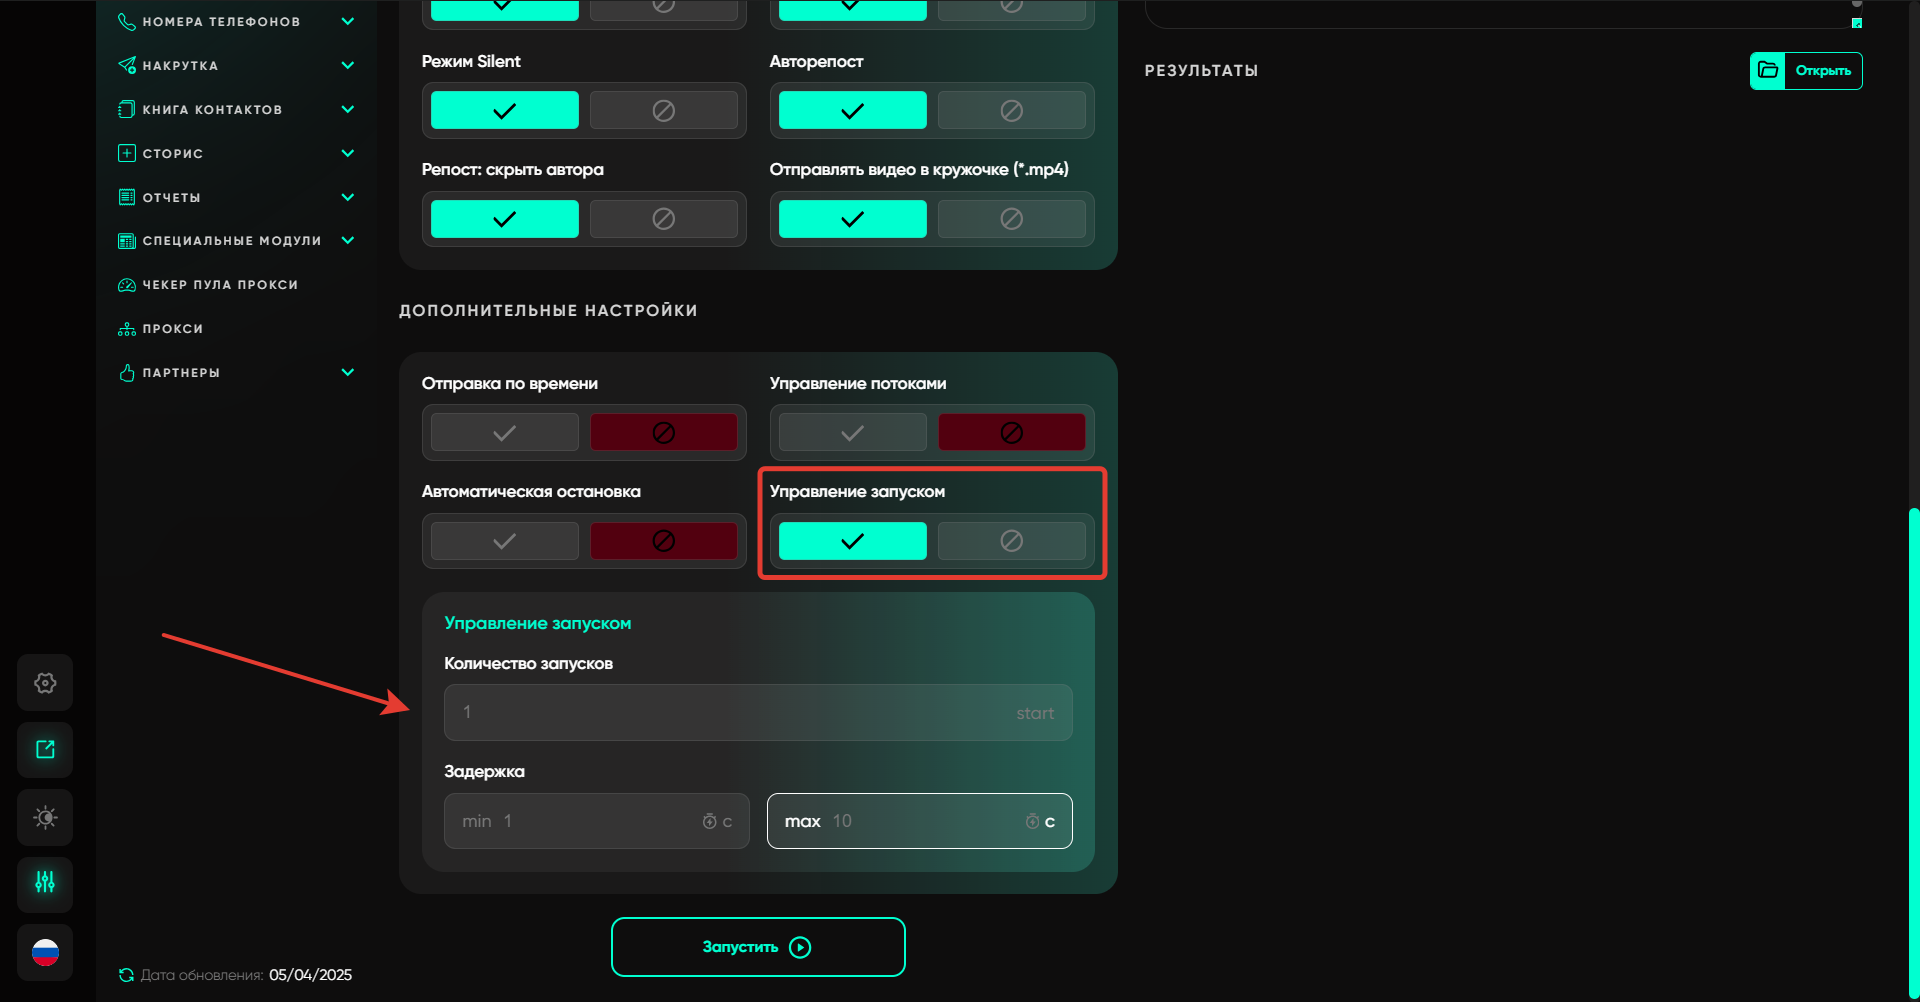Go to the "Прокси" sidebar item
1920x1002 pixels.
coord(172,329)
